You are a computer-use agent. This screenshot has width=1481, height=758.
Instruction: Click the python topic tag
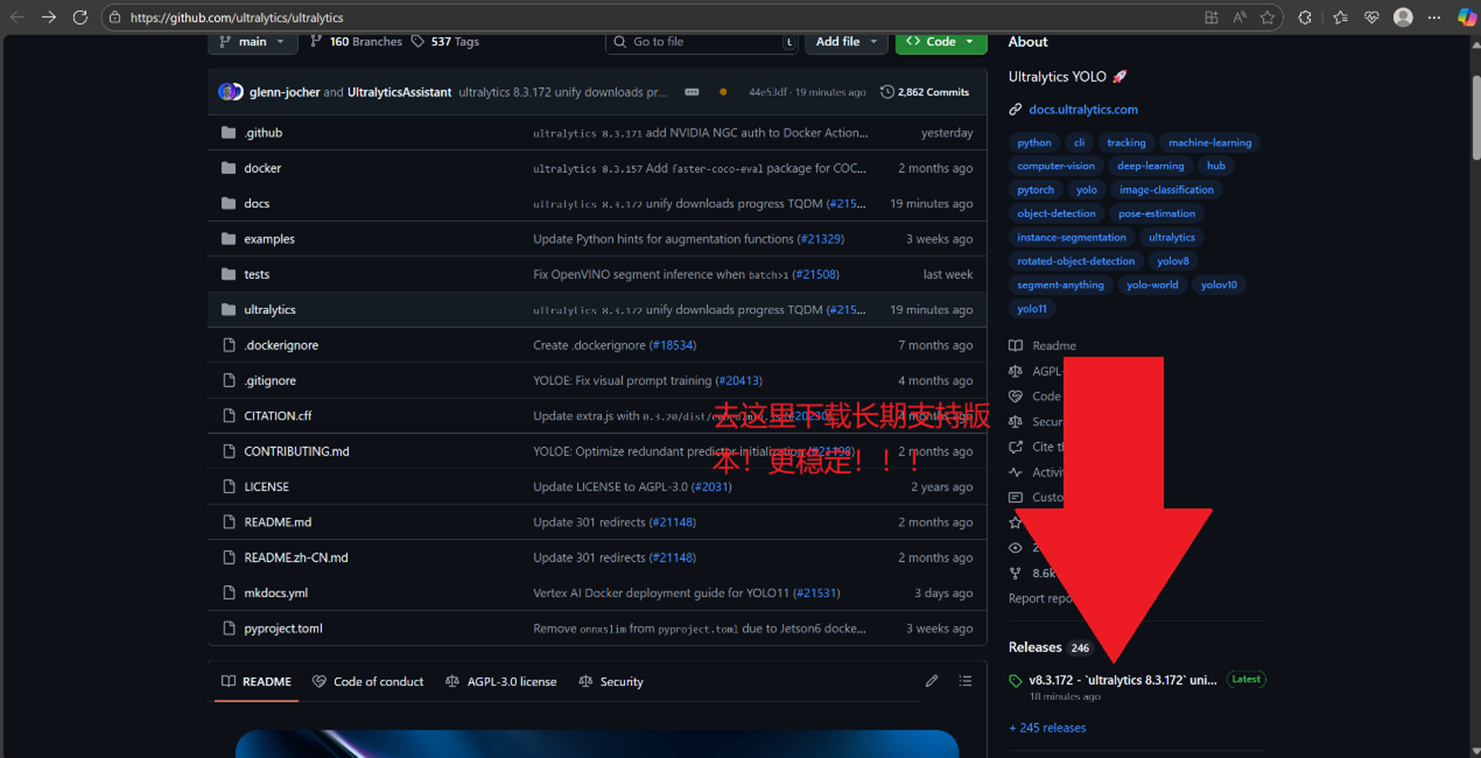click(x=1034, y=143)
